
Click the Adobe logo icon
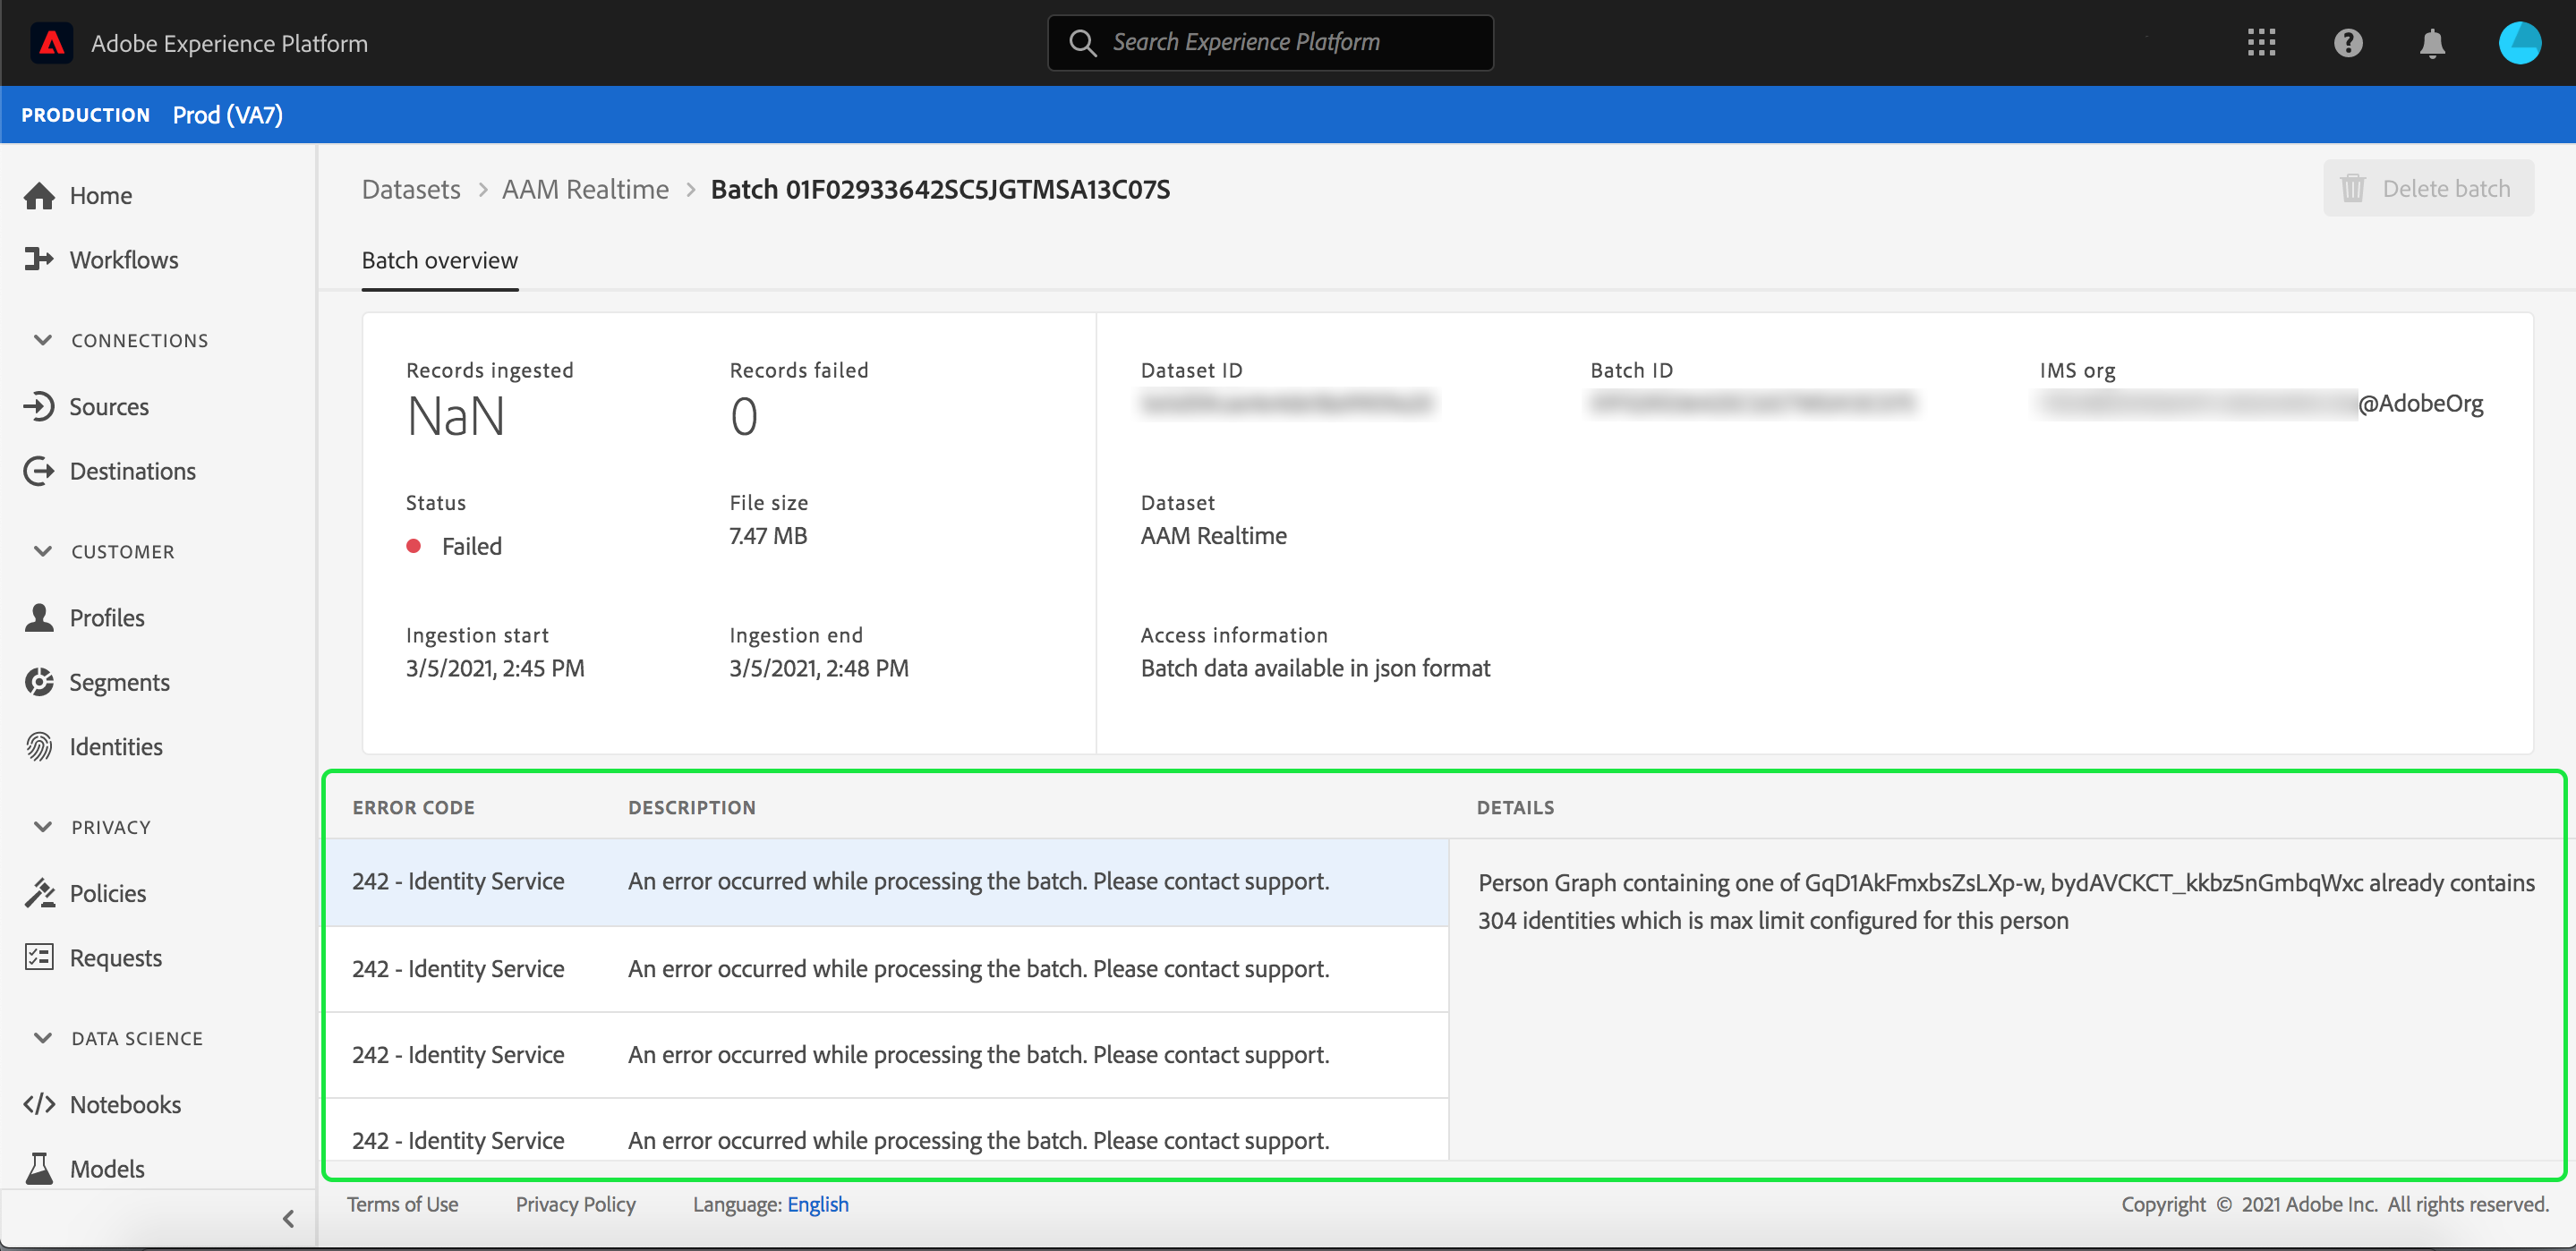(x=51, y=43)
